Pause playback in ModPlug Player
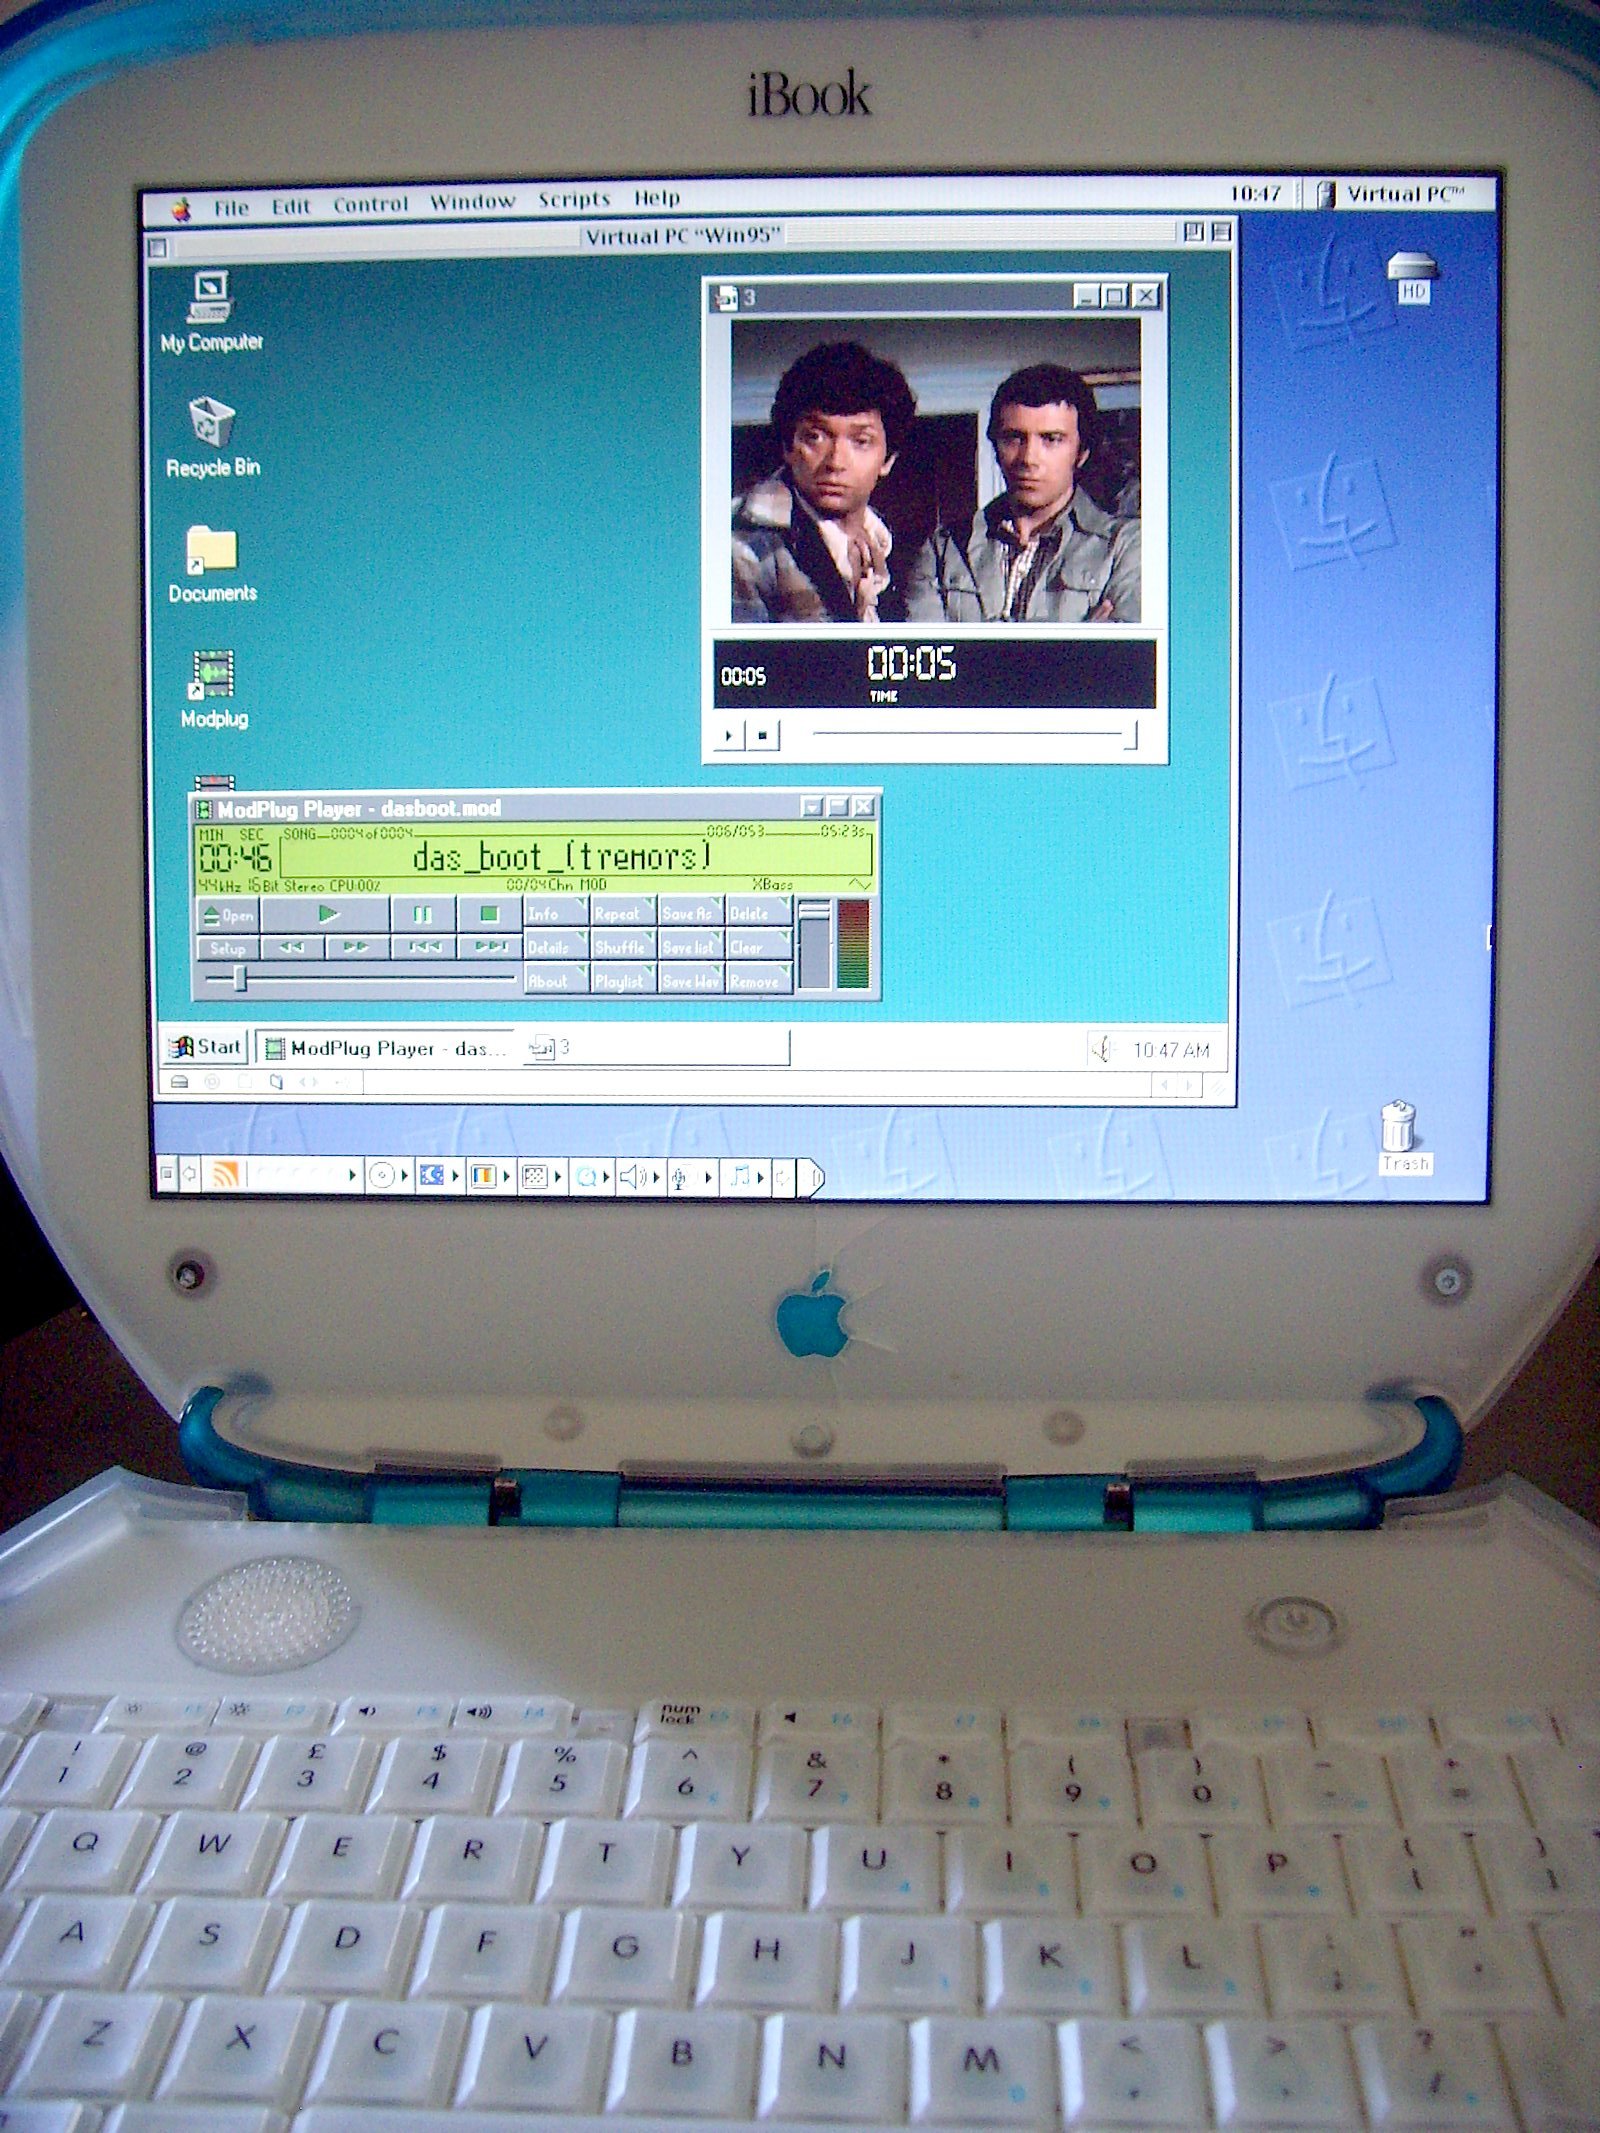The width and height of the screenshot is (1600, 2133). click(422, 914)
